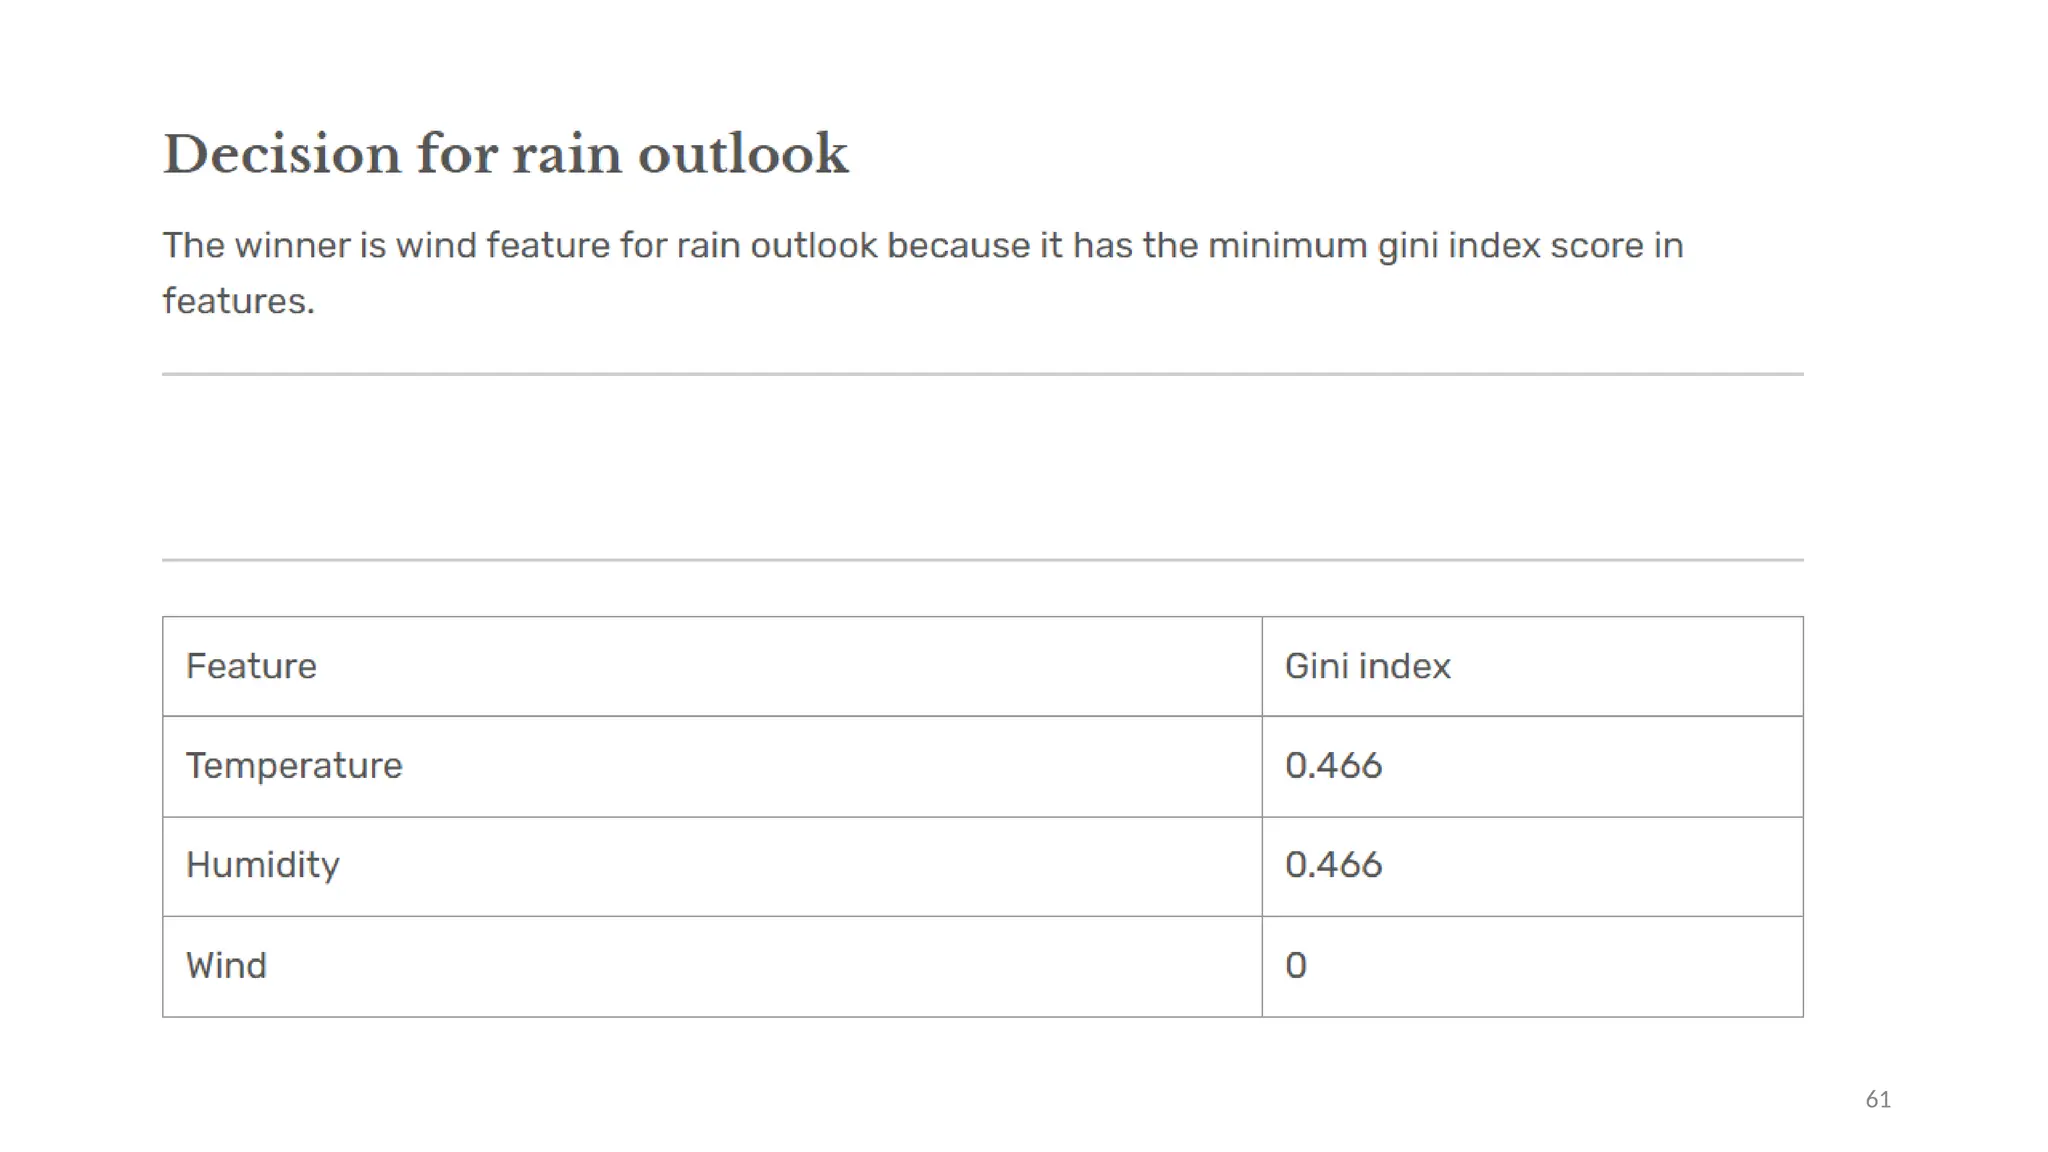Click the slide number 61
Image resolution: width=2048 pixels, height=1152 pixels.
tap(1878, 1100)
